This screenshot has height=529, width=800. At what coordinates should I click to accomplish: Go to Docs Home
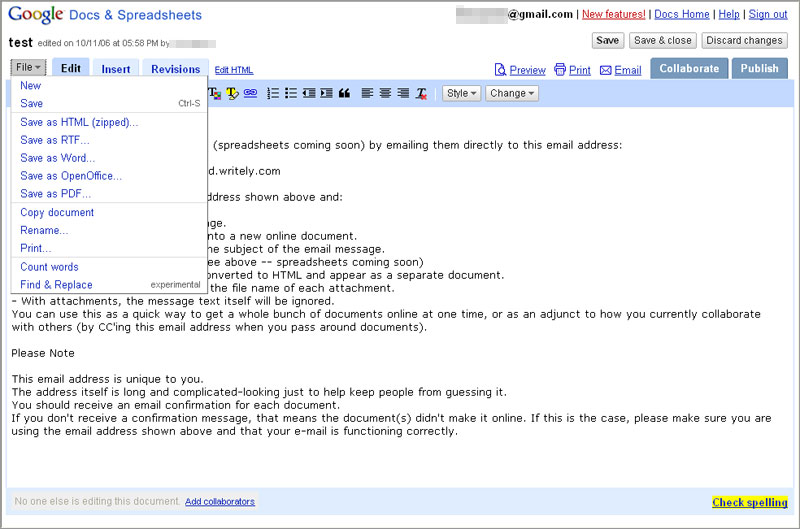pos(682,14)
